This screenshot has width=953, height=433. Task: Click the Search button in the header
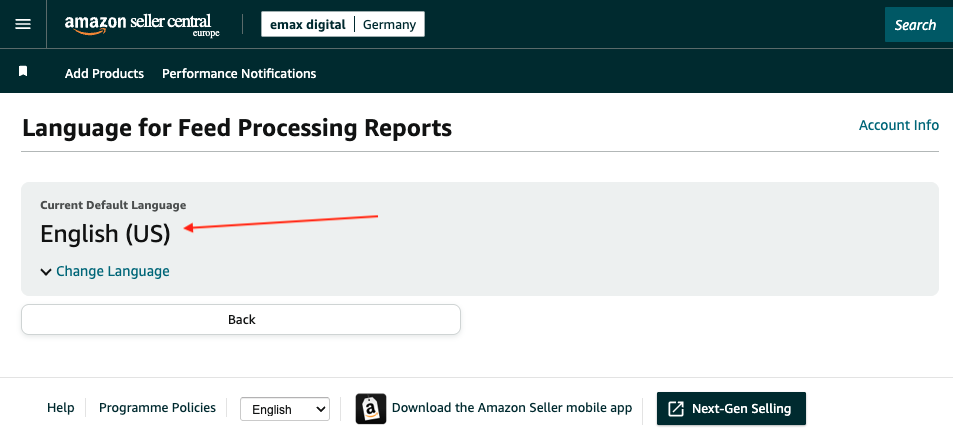coord(918,25)
